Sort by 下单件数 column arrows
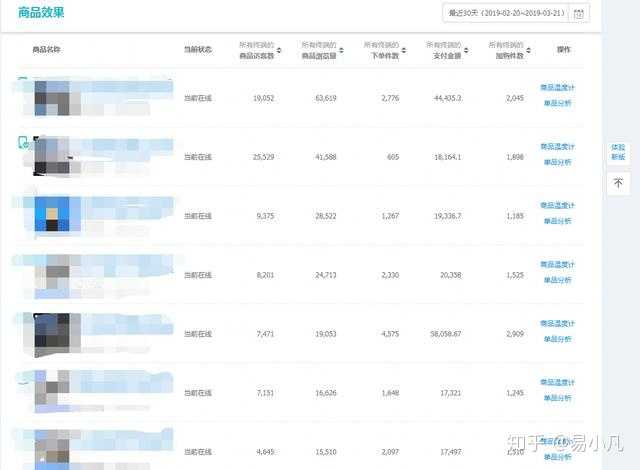This screenshot has width=640, height=470. (x=404, y=50)
